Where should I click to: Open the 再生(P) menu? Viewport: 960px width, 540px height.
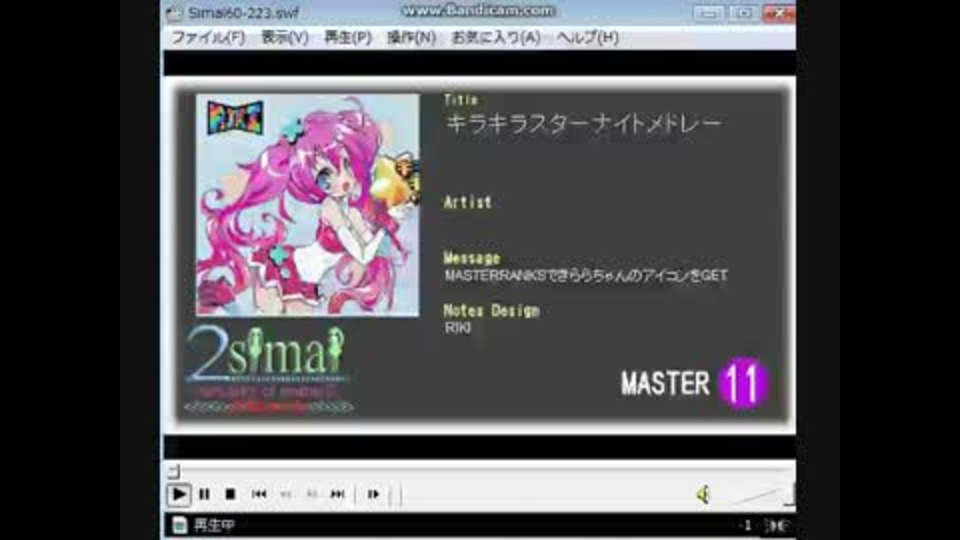[348, 38]
